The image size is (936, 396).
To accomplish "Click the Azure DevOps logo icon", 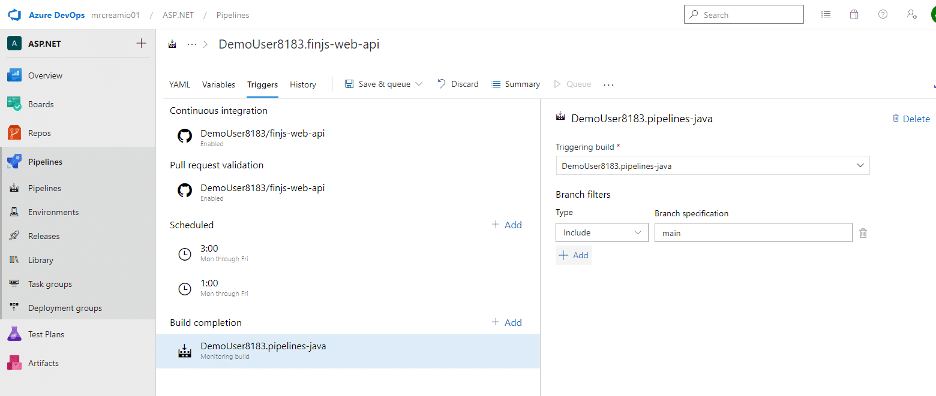I will click(14, 15).
